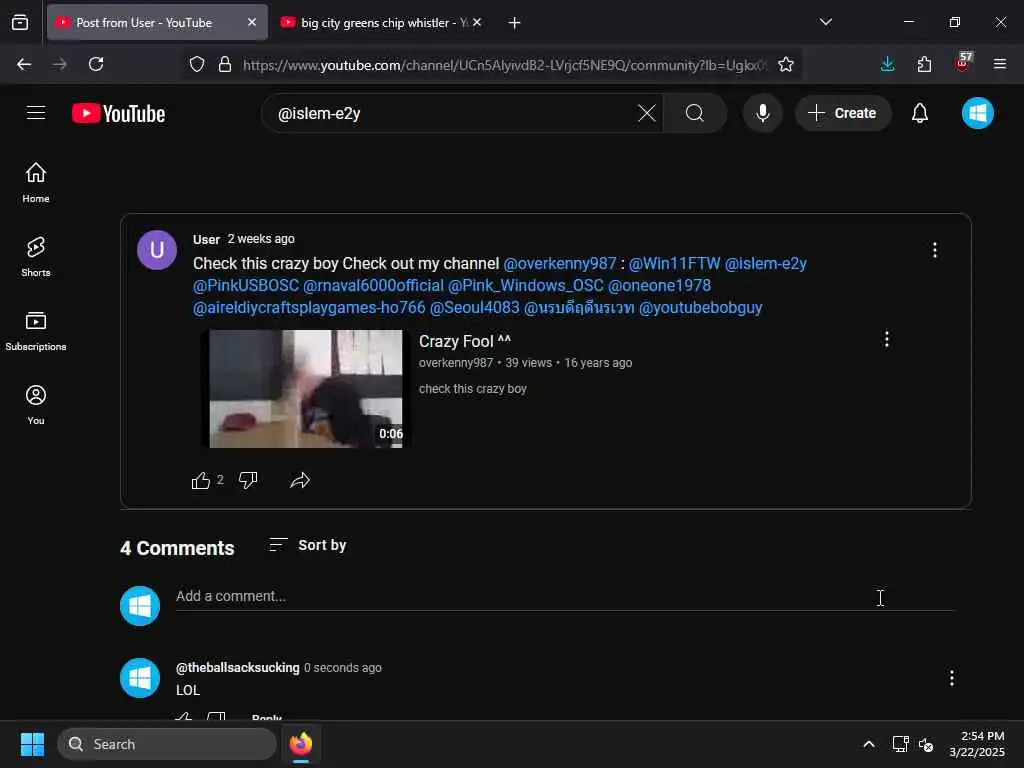Open the You section in sidebar
Image resolution: width=1024 pixels, height=768 pixels.
point(36,405)
